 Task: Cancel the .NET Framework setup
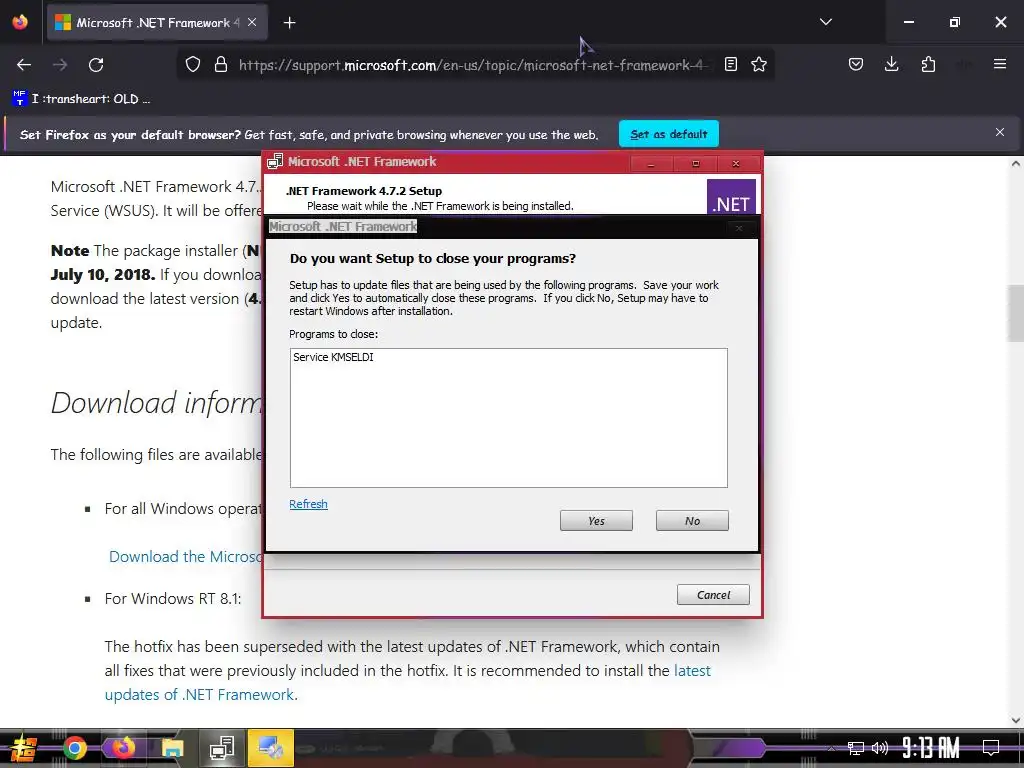click(712, 594)
